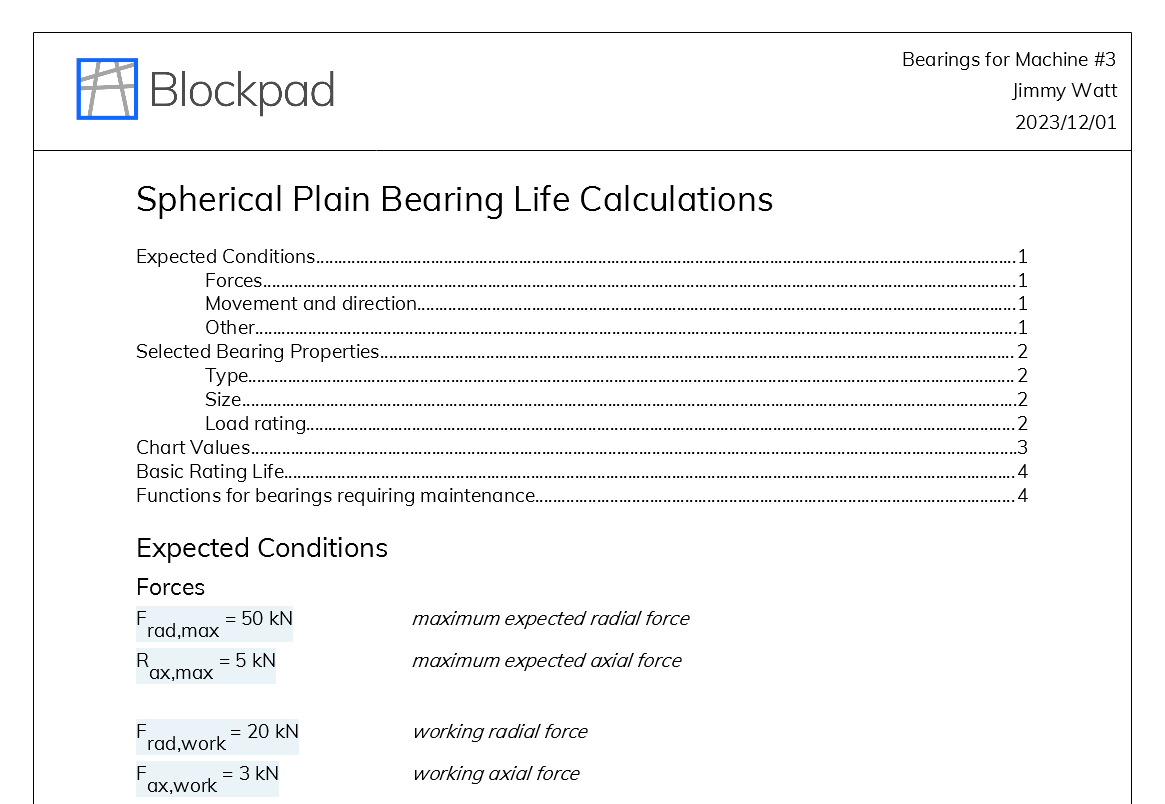Click the F rad,work = 20 kN equation

[217, 736]
